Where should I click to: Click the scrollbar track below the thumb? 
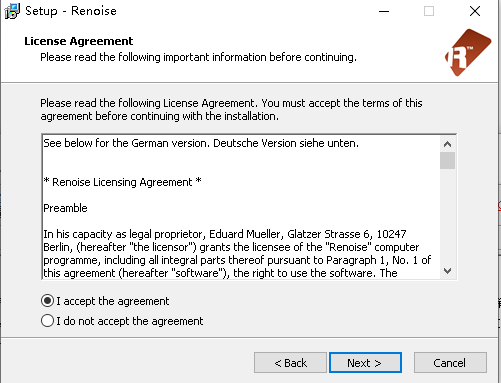click(x=447, y=216)
